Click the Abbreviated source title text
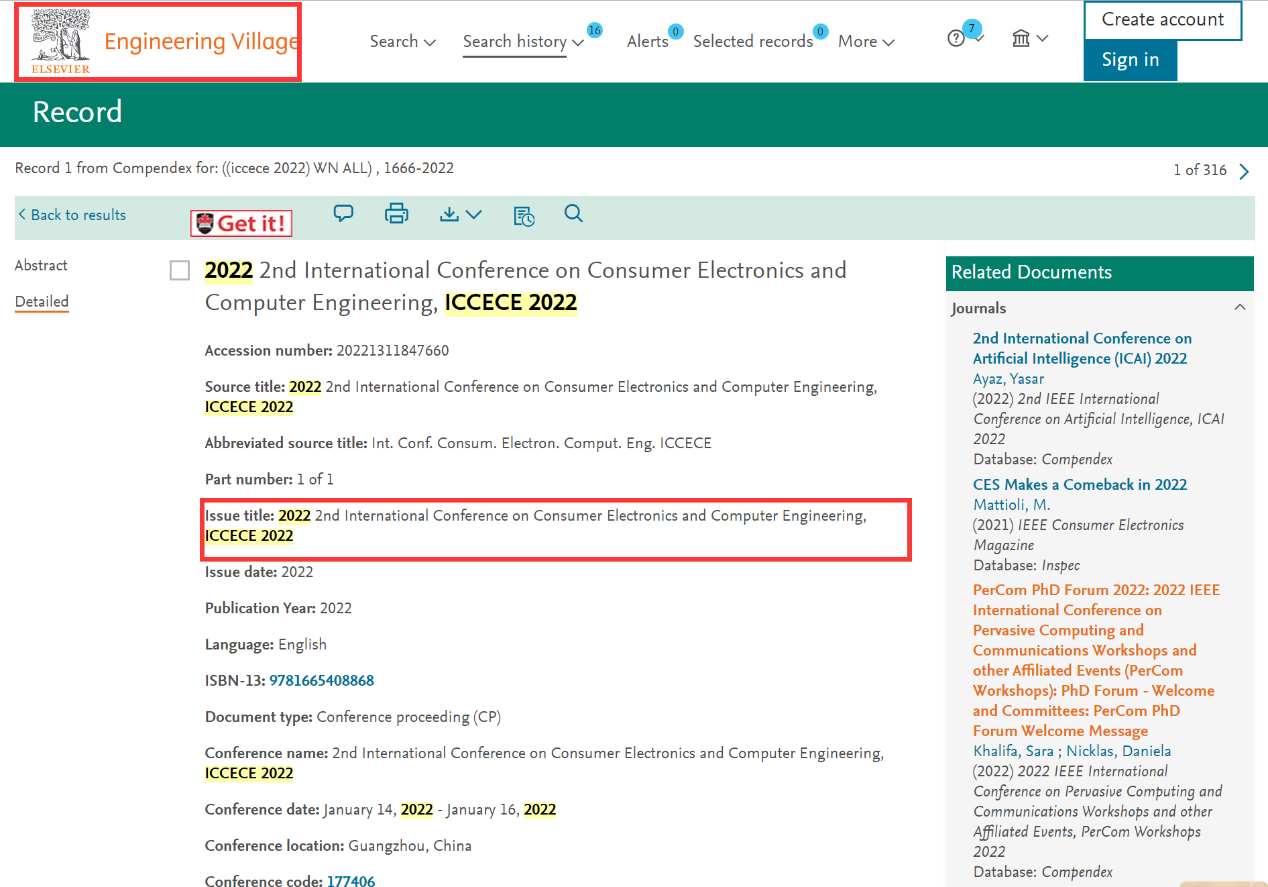The image size is (1268, 887). pos(458,442)
